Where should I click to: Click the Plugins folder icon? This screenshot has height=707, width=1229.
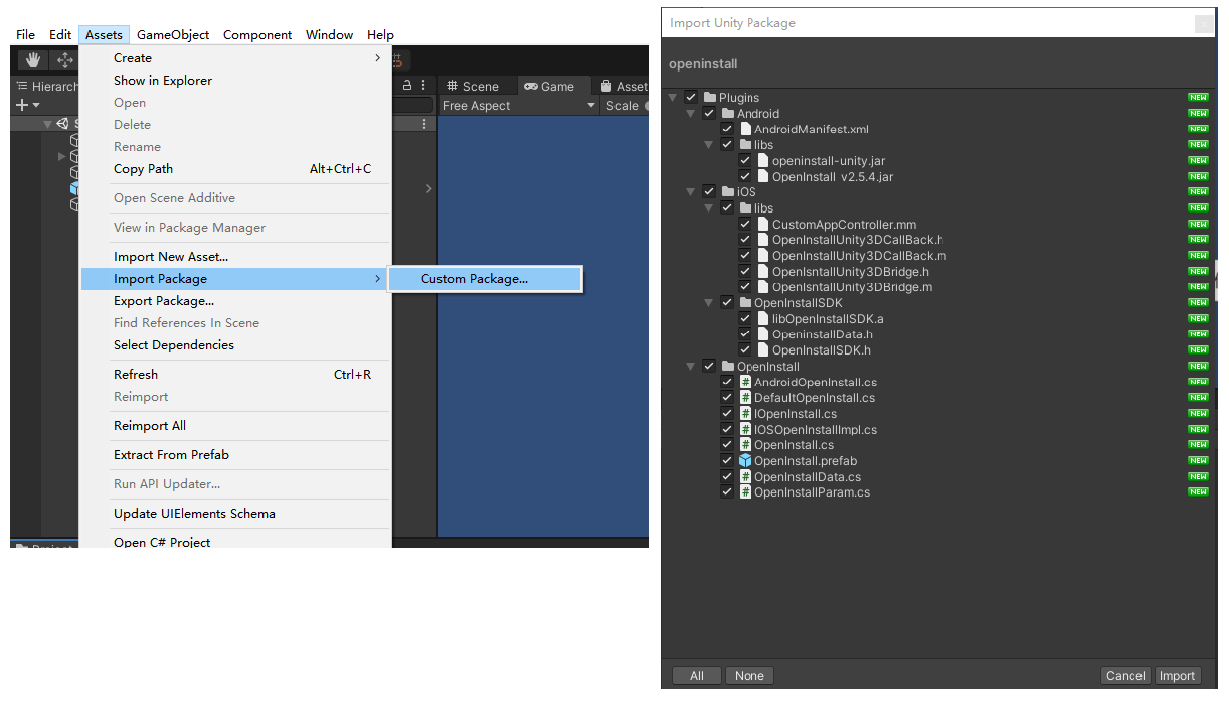[710, 98]
